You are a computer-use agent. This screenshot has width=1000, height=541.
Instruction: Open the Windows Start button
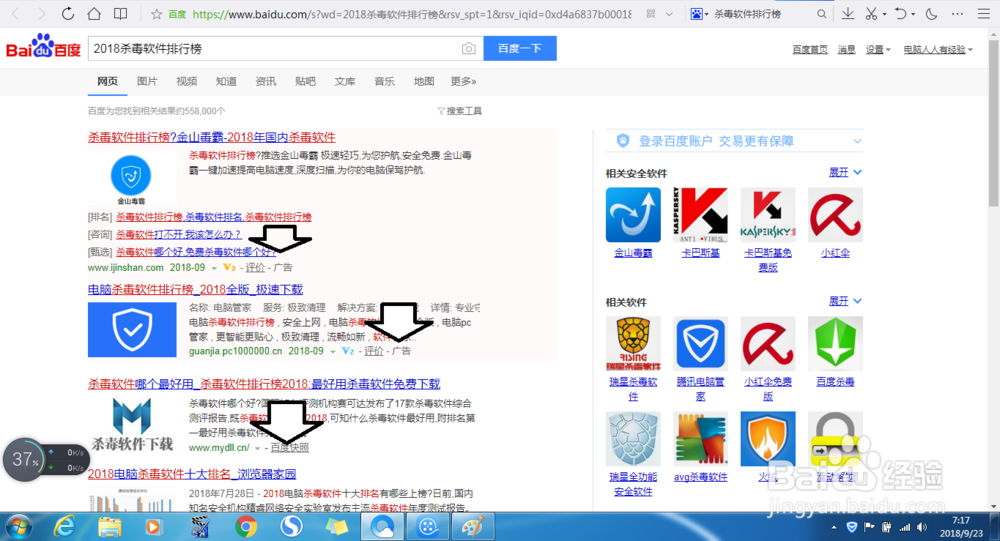click(18, 527)
